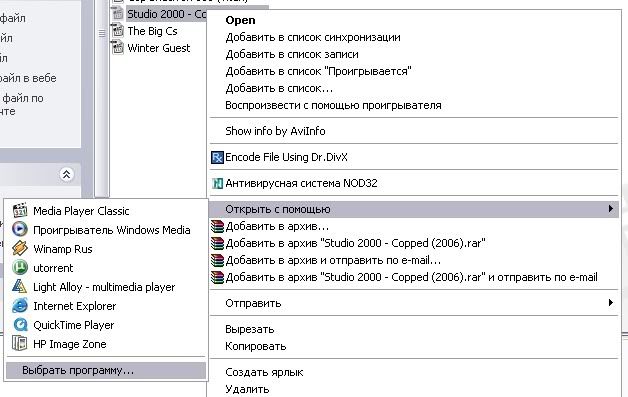Collapse the sidebar panel with chevron button
Image resolution: width=628 pixels, height=397 pixels.
pyautogui.click(x=66, y=174)
